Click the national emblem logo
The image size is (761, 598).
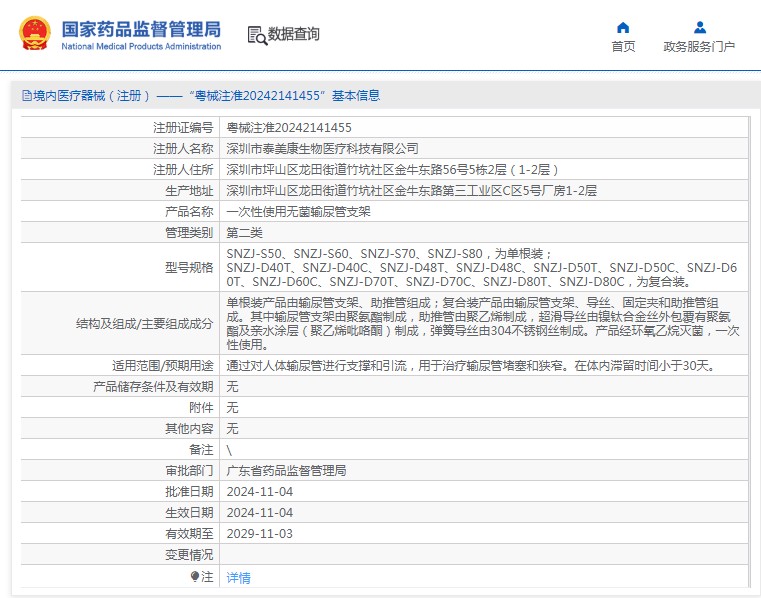(35, 33)
